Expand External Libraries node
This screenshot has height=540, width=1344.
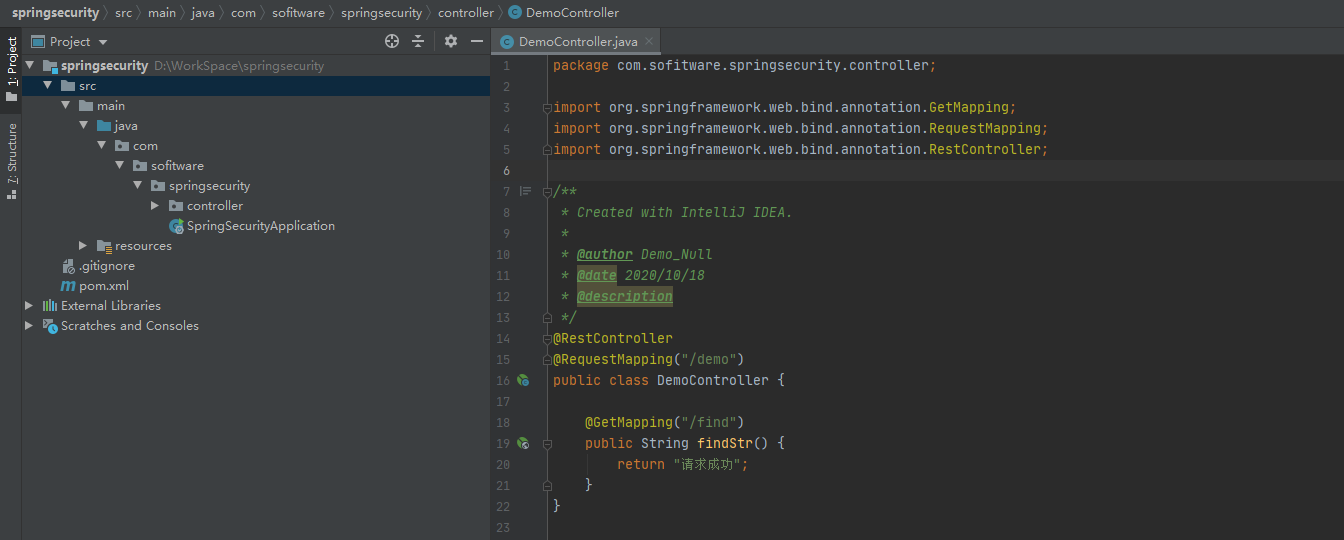[29, 306]
